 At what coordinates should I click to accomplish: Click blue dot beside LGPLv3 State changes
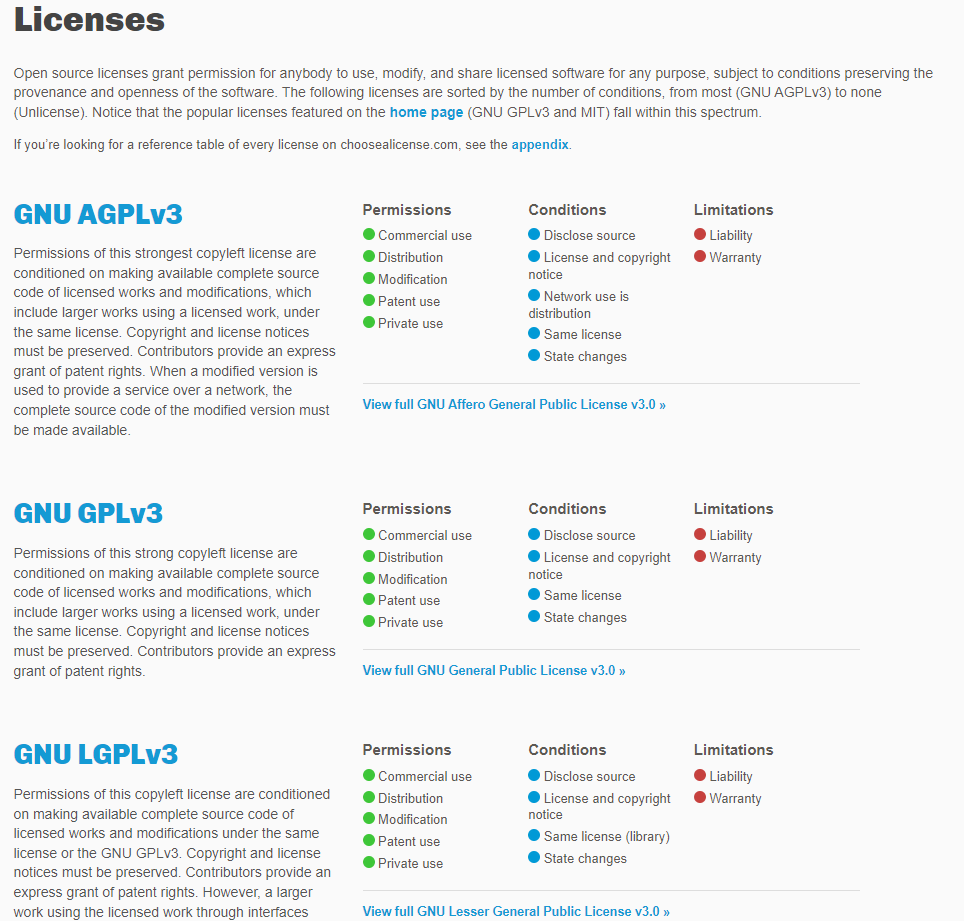pyautogui.click(x=534, y=857)
